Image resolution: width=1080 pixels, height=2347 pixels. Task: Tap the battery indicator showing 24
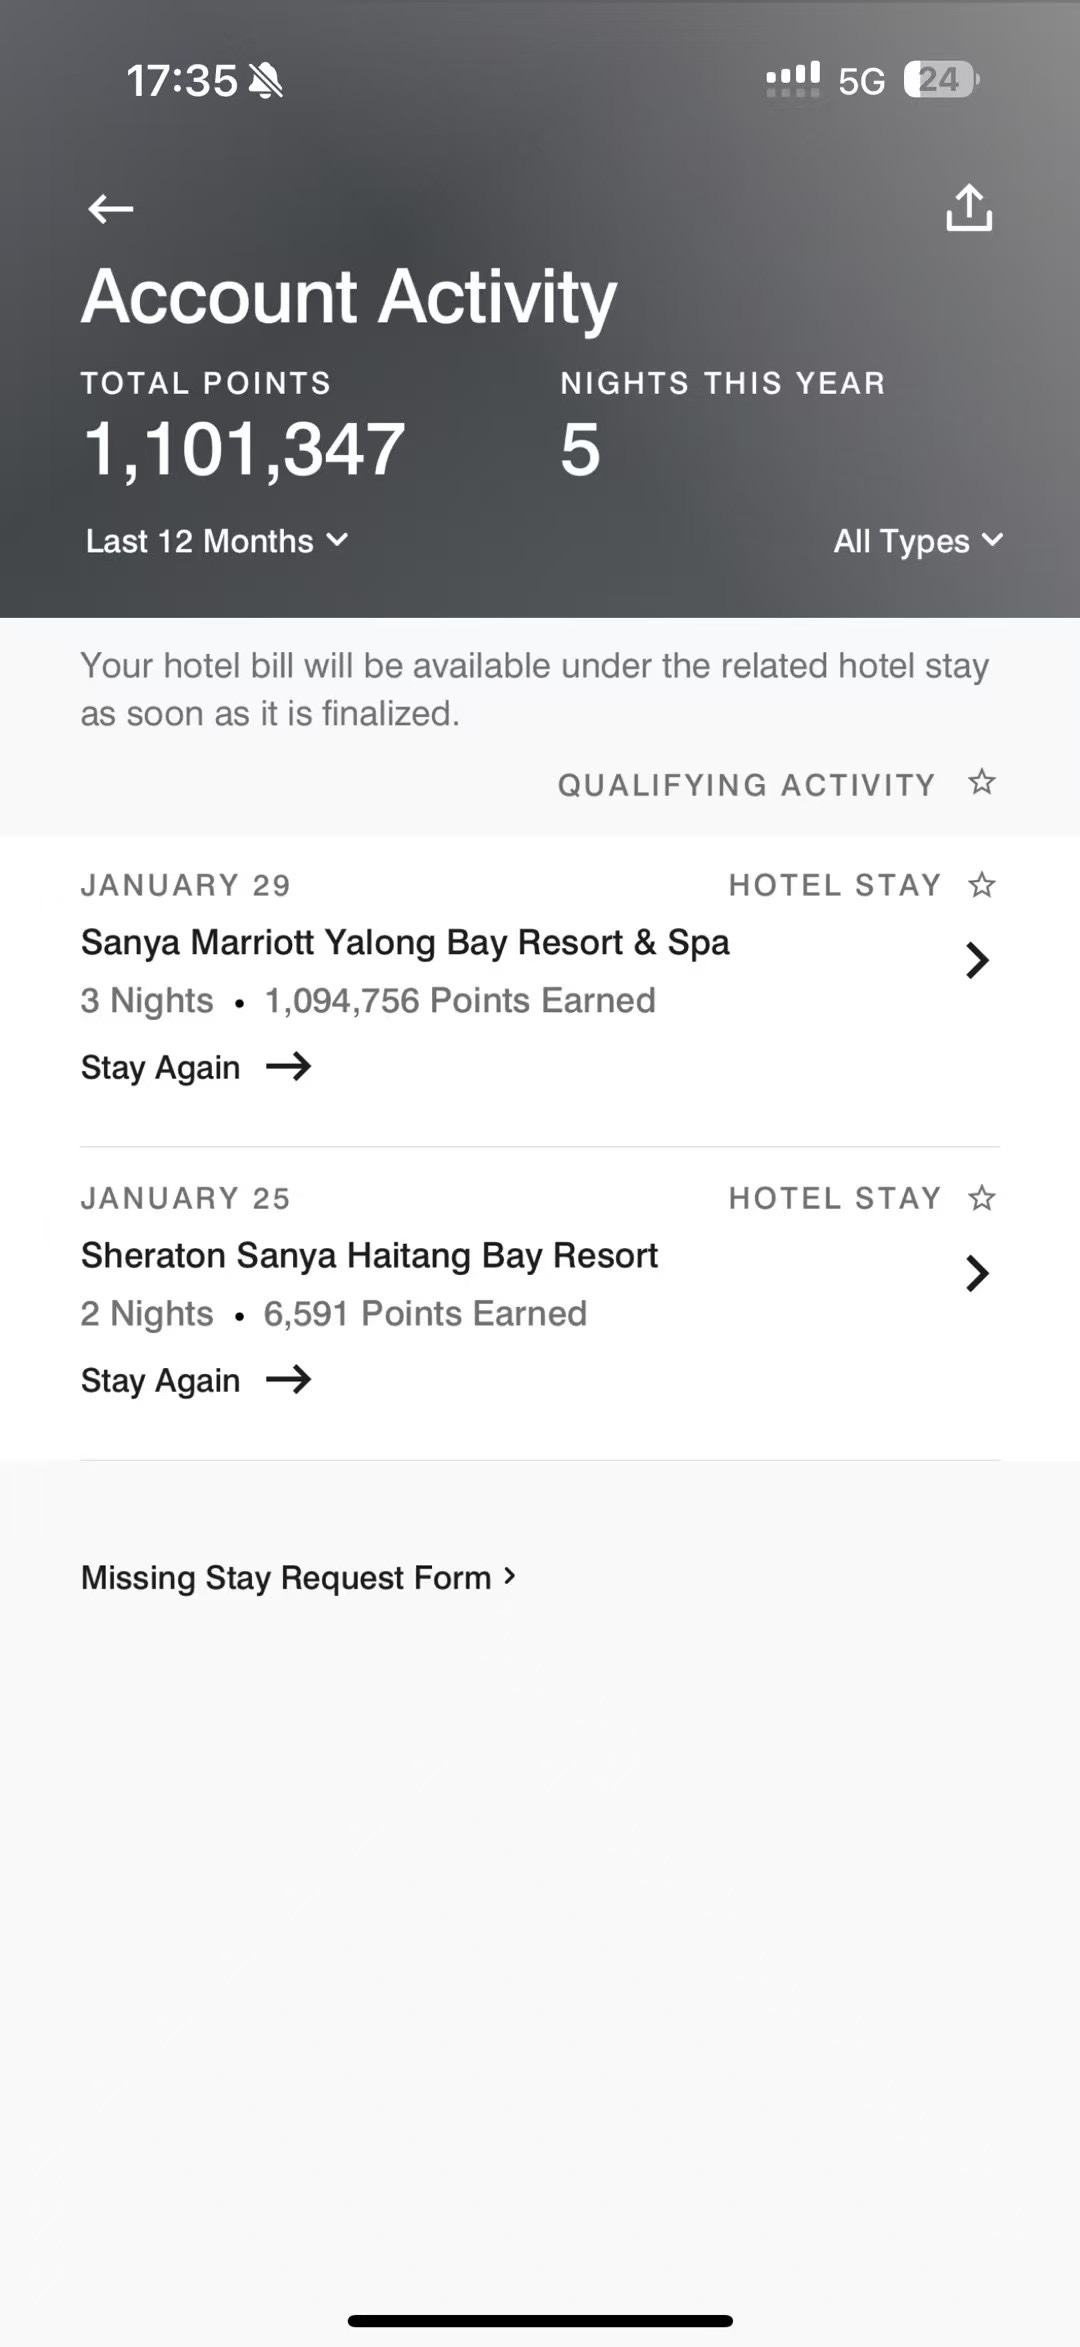(x=941, y=79)
